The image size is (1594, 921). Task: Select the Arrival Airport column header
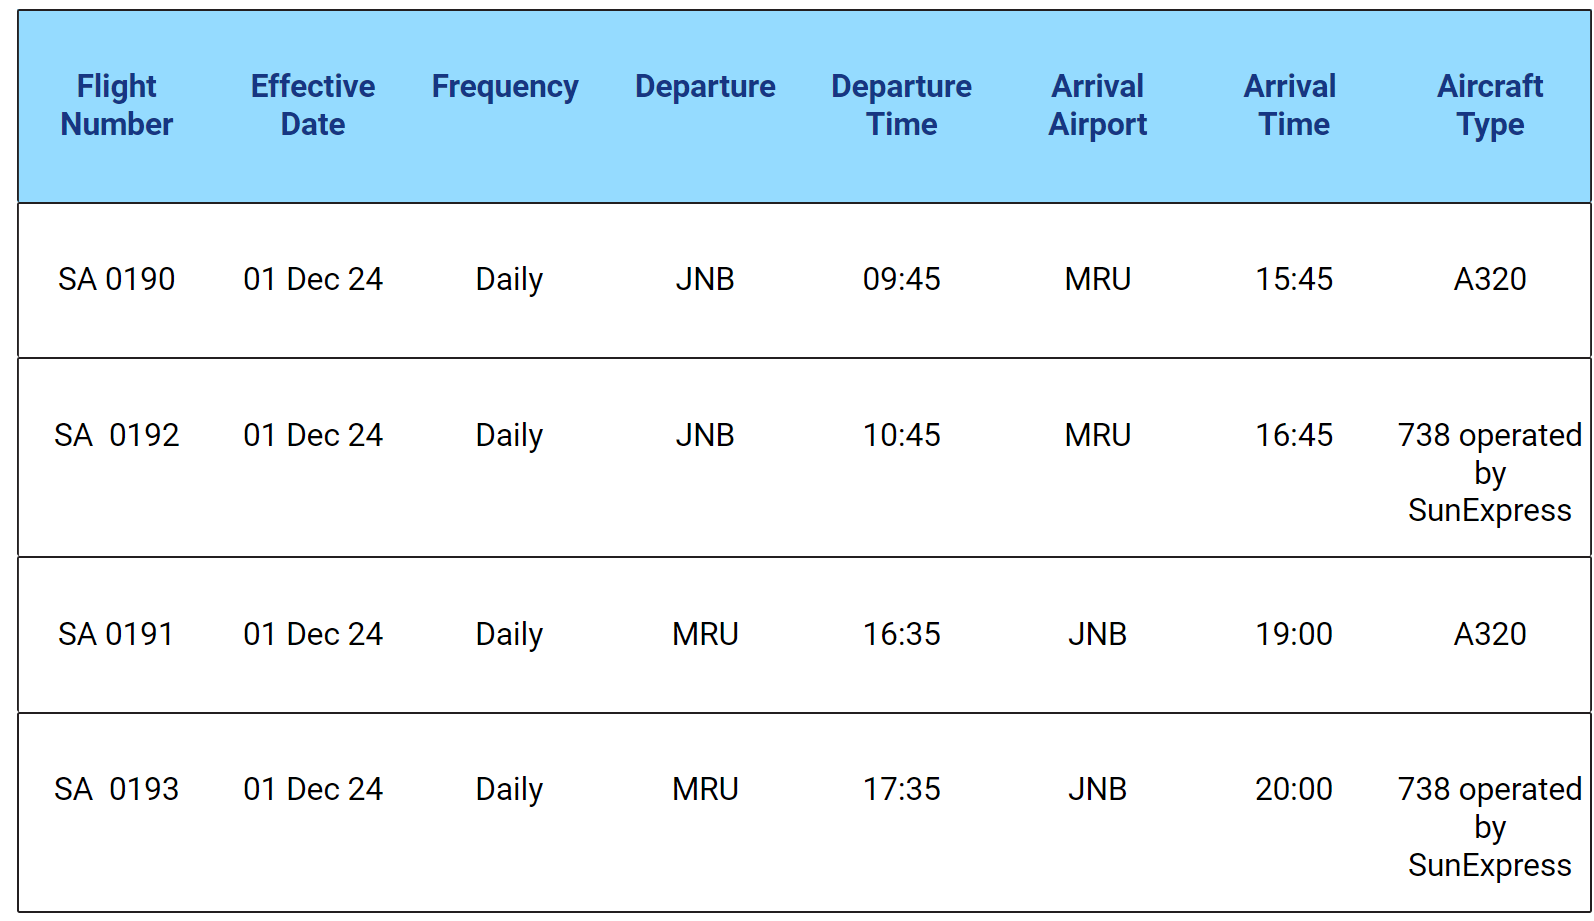coord(1097,105)
